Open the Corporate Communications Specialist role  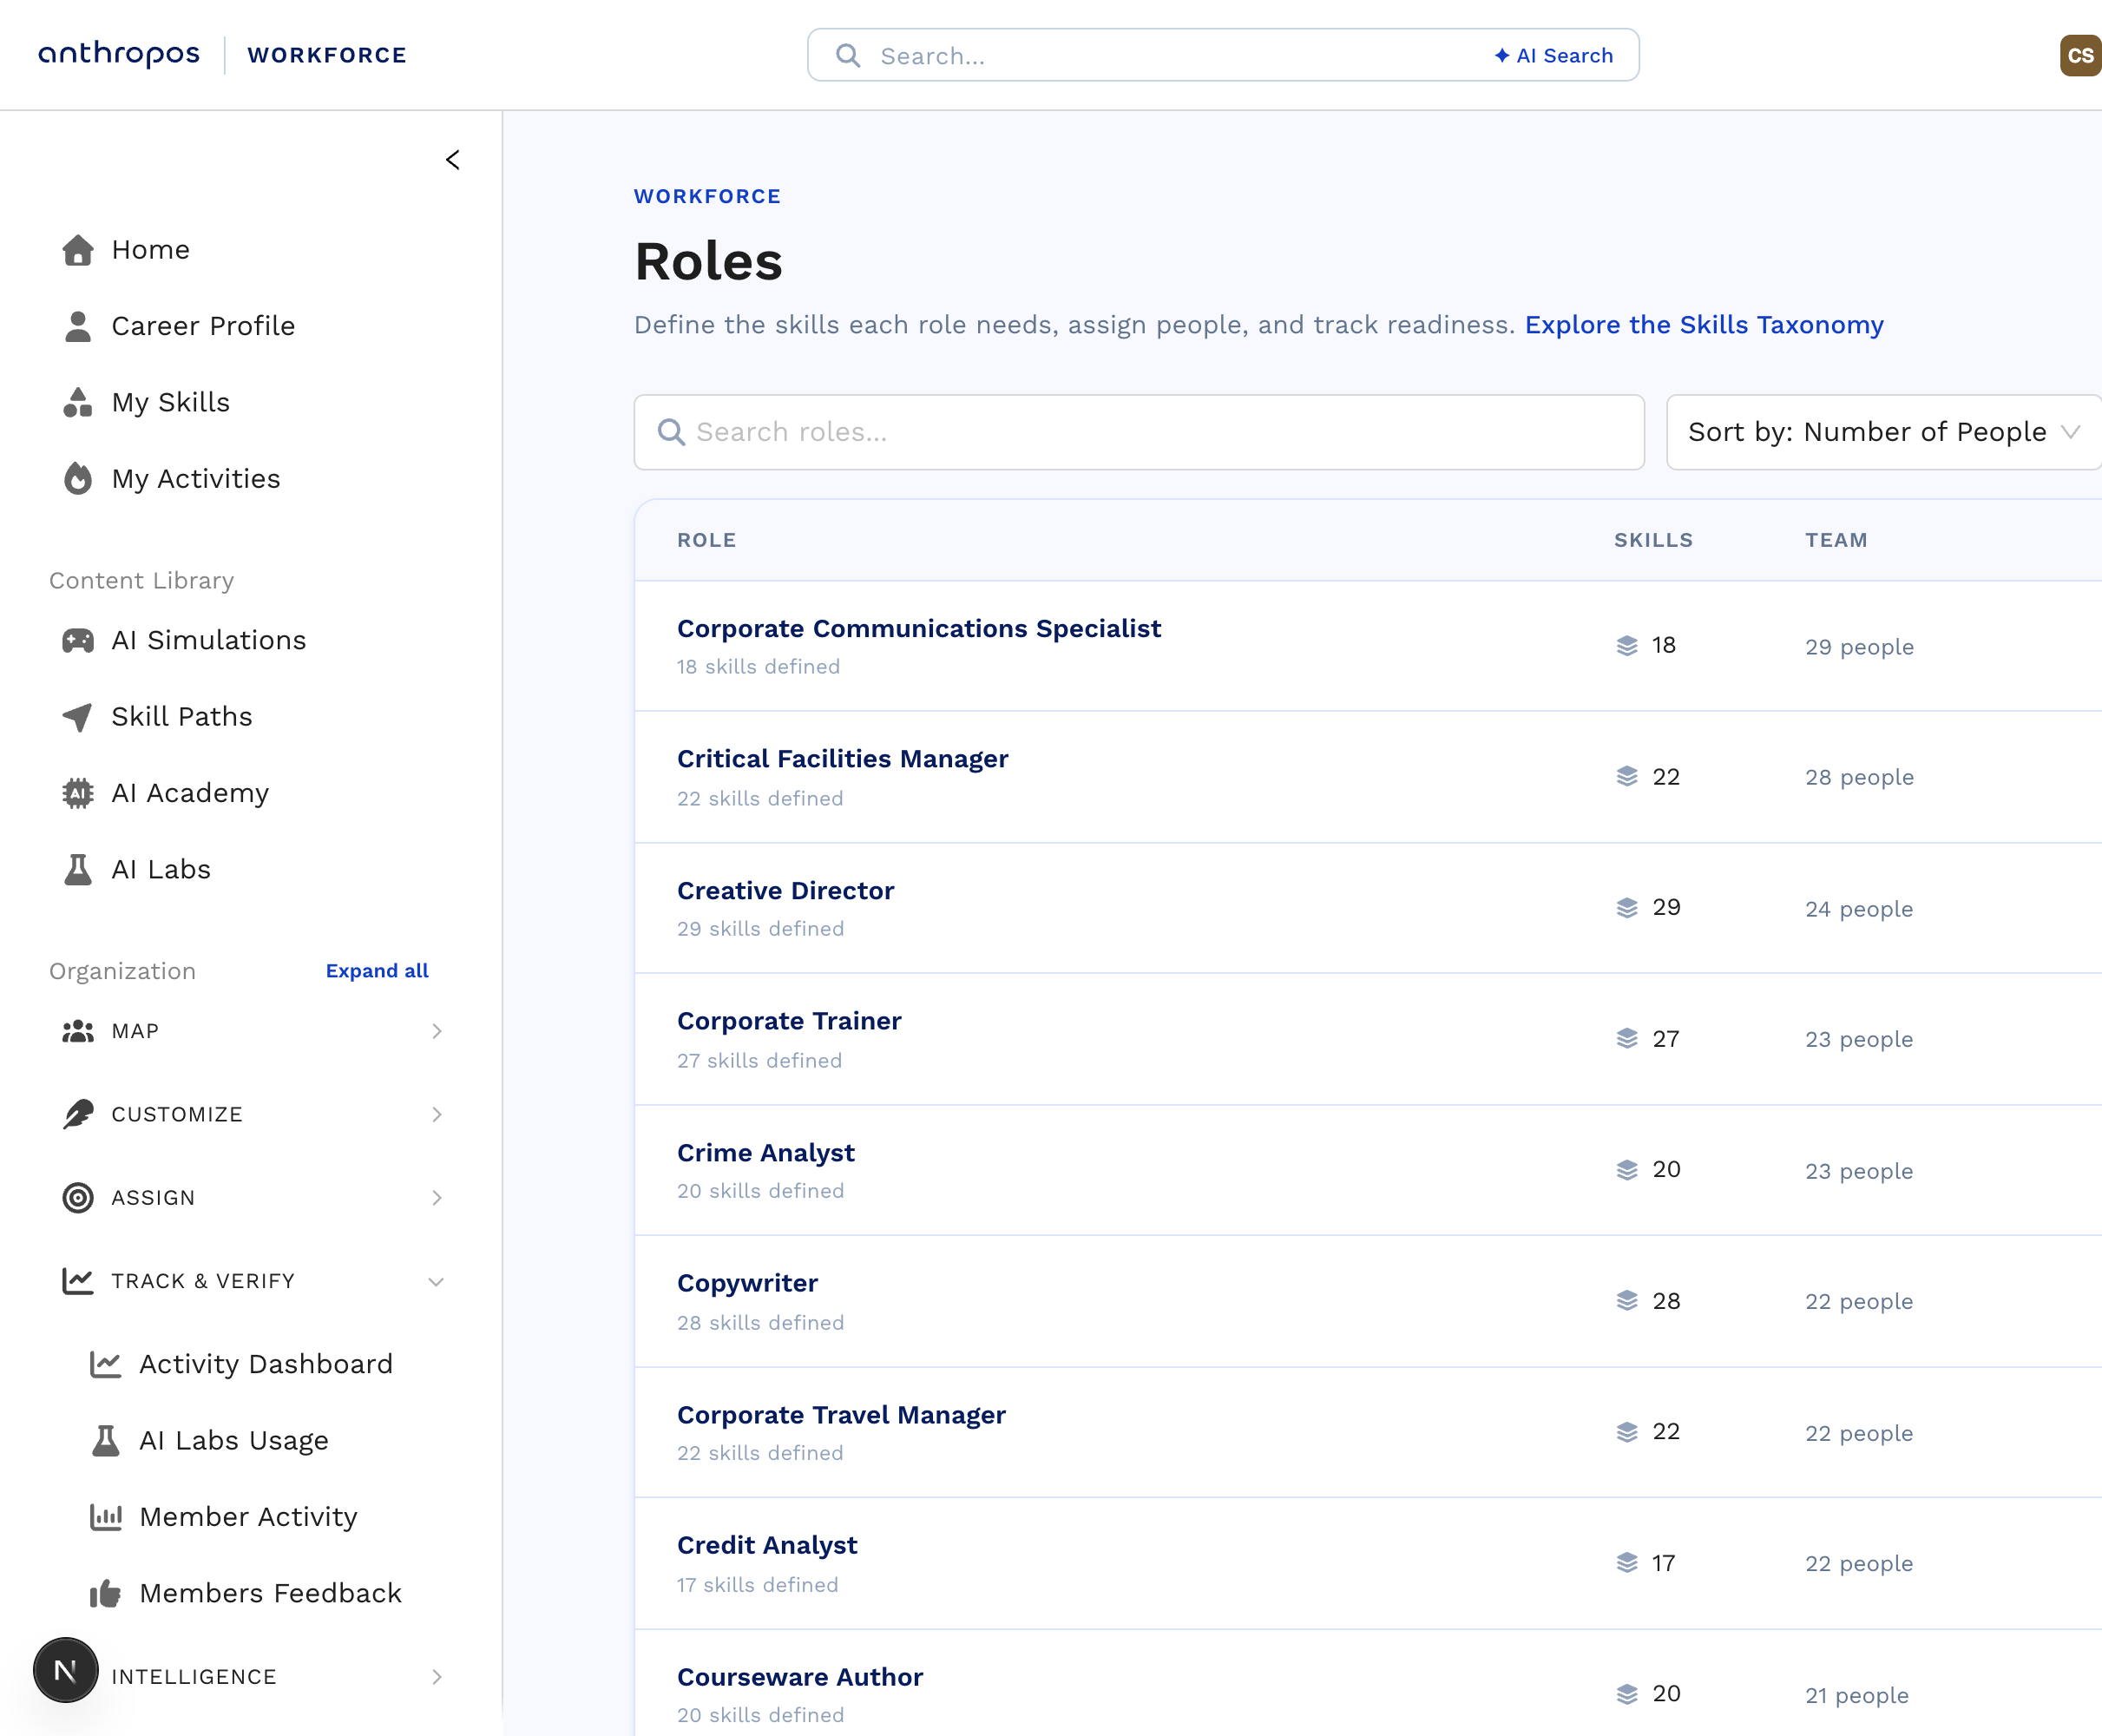[919, 629]
